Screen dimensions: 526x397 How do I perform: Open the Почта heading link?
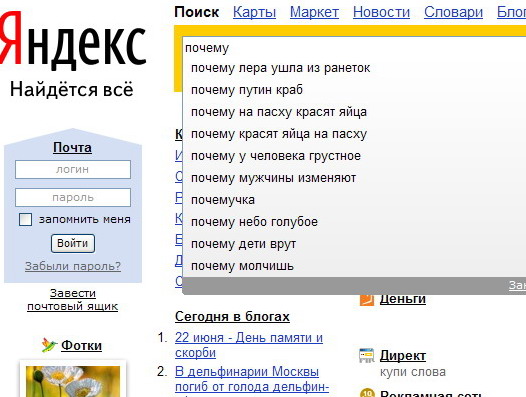click(72, 148)
